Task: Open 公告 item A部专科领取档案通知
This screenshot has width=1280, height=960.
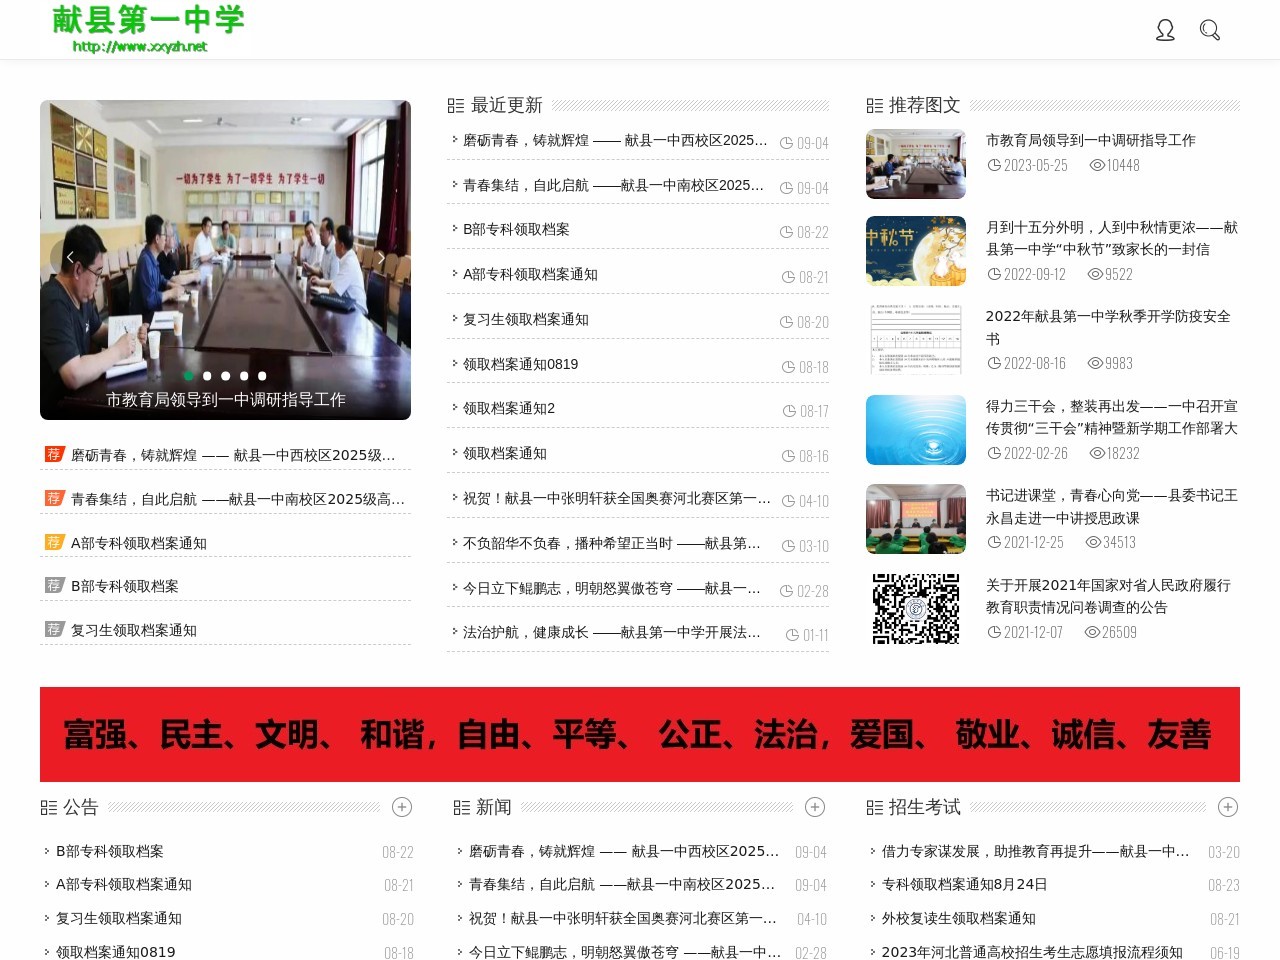Action: click(124, 885)
